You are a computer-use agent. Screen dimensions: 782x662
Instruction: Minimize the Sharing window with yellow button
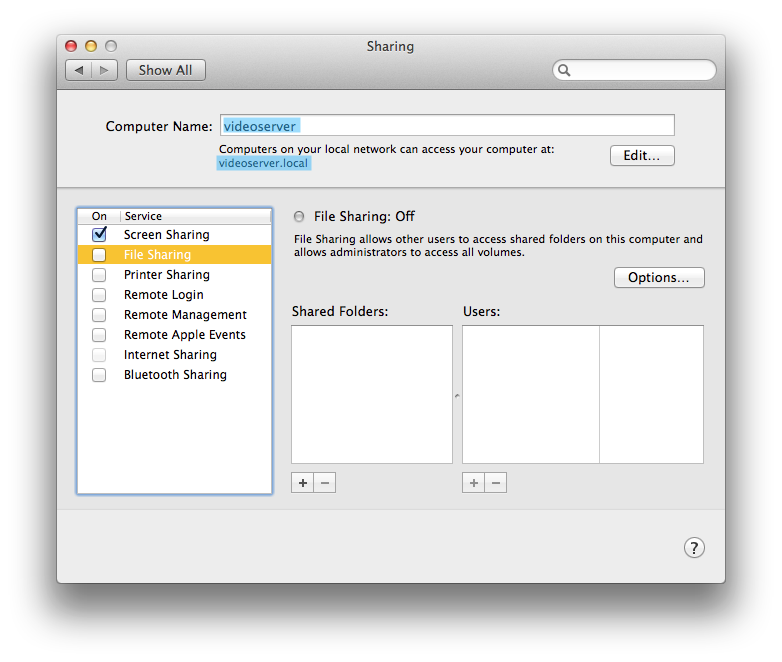[x=91, y=46]
